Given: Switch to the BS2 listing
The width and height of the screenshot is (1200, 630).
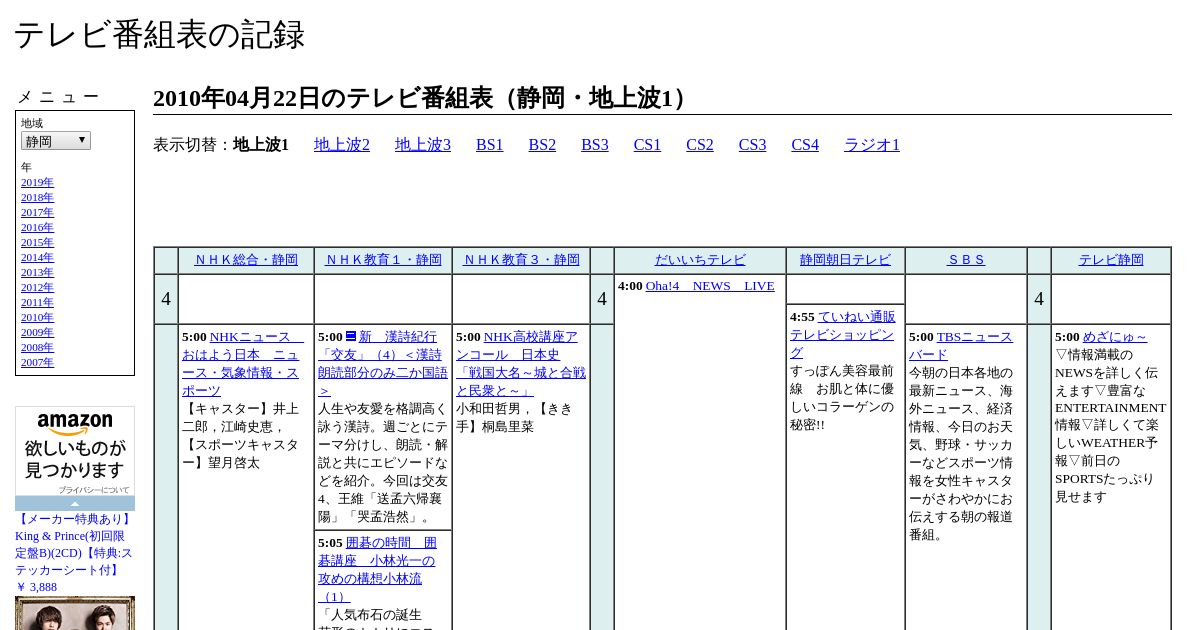Looking at the screenshot, I should tap(542, 145).
